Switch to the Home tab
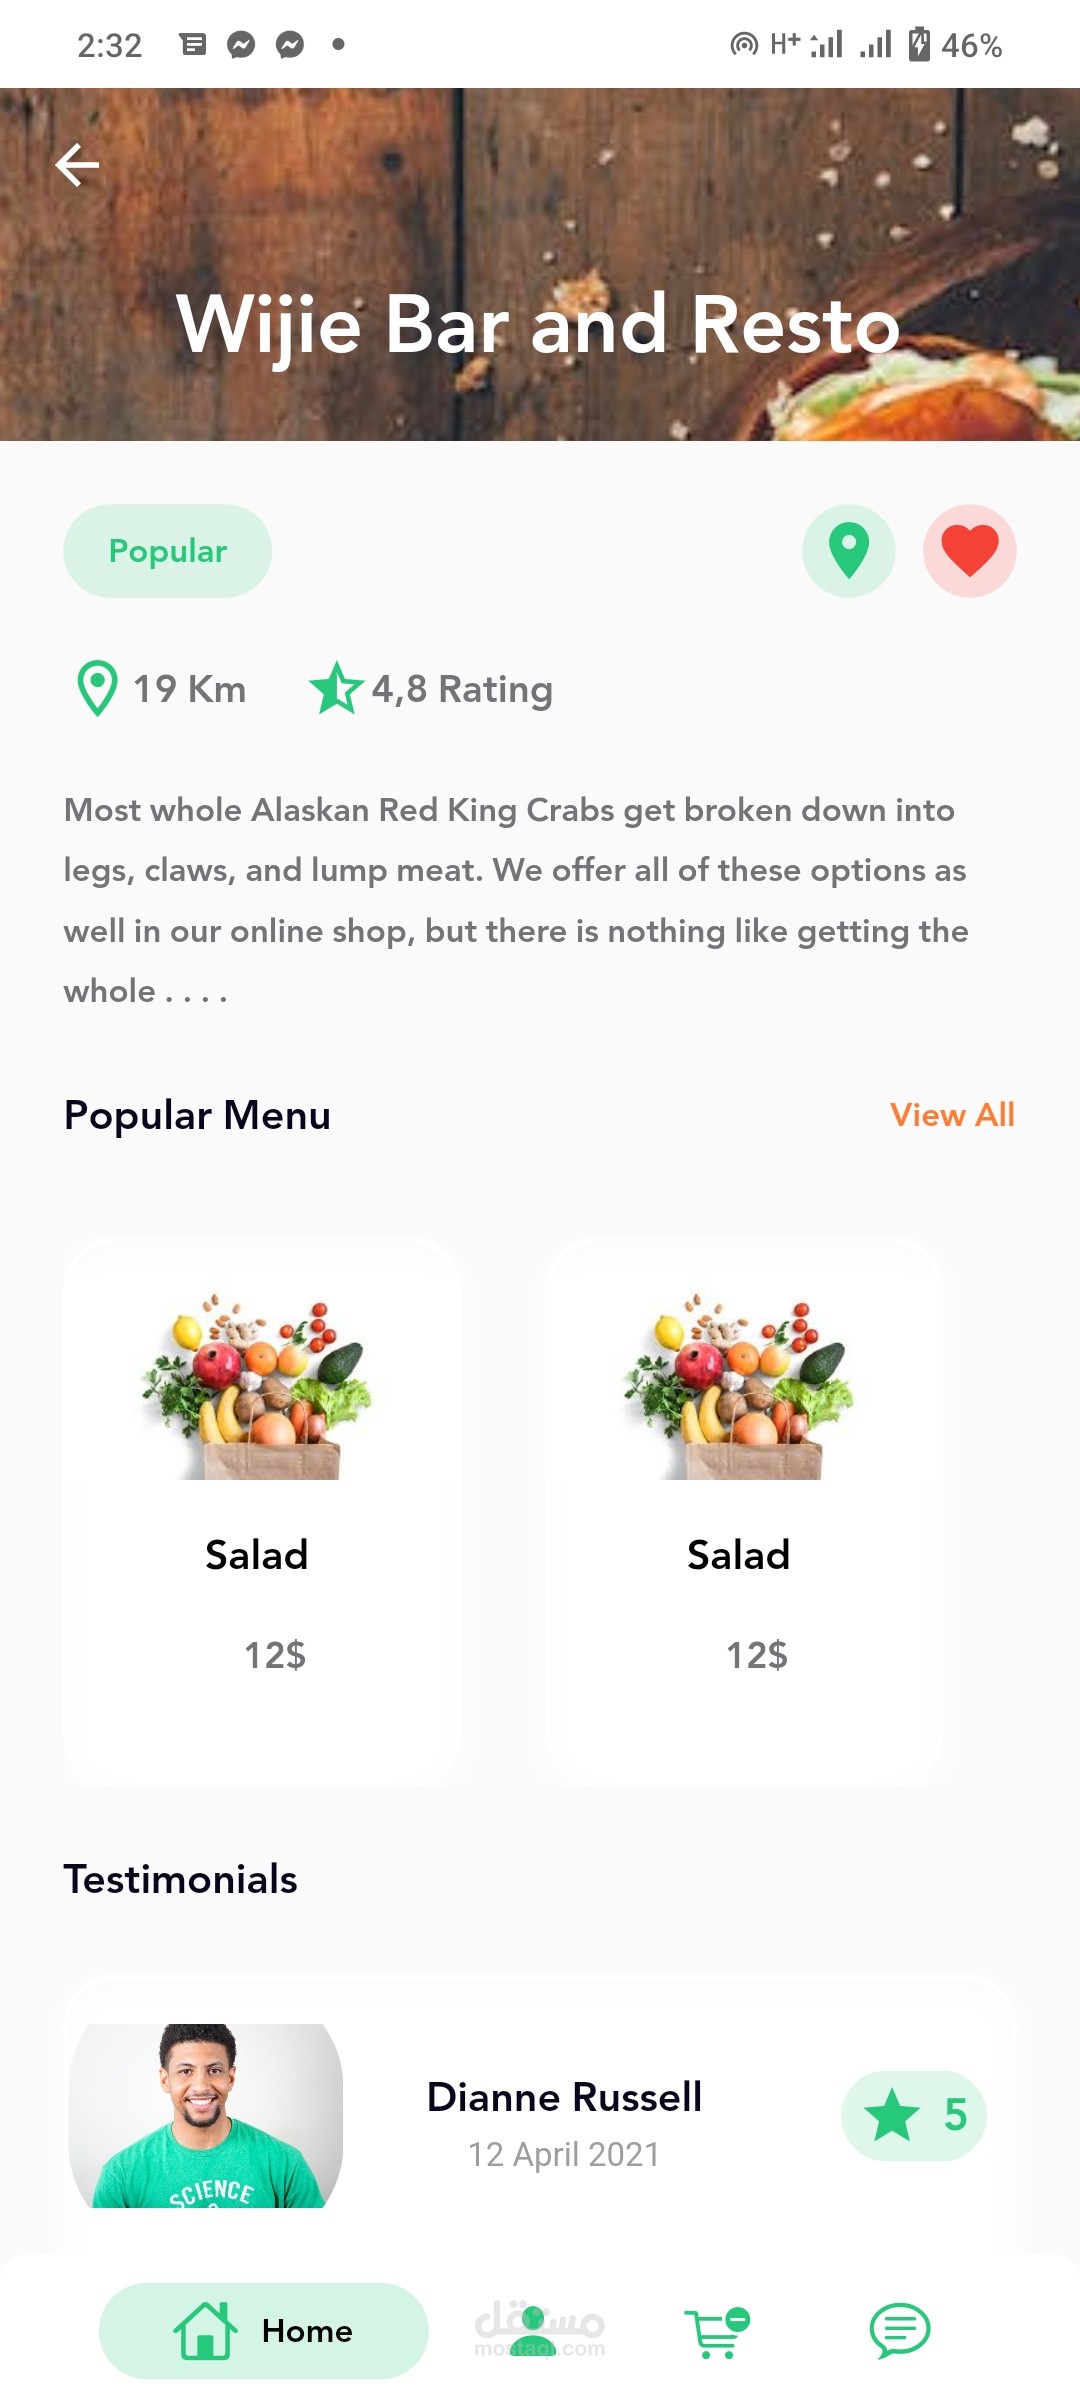 tap(264, 2330)
